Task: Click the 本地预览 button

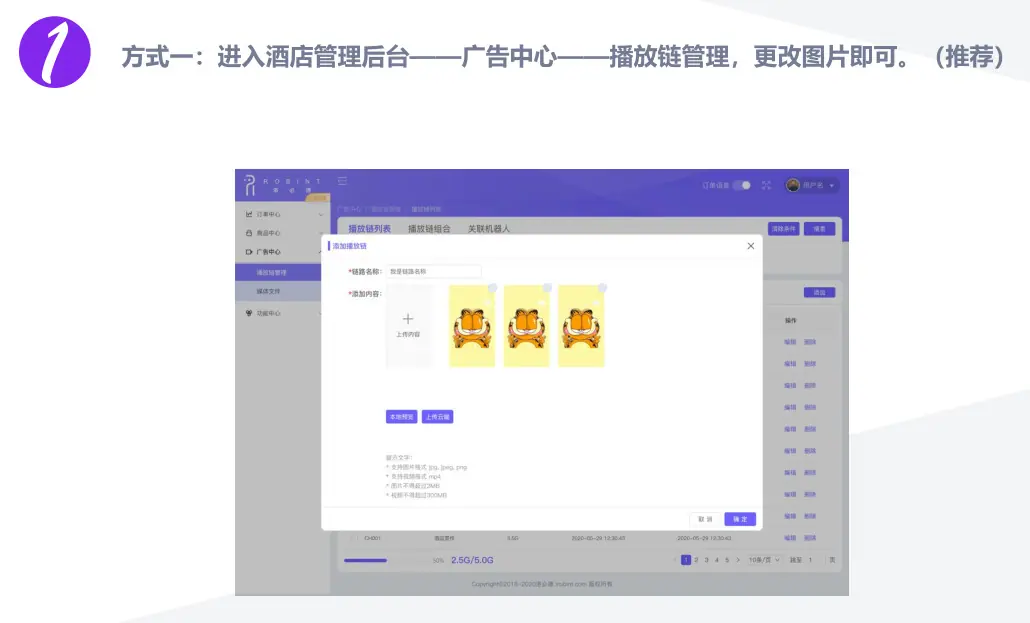Action: (x=401, y=417)
